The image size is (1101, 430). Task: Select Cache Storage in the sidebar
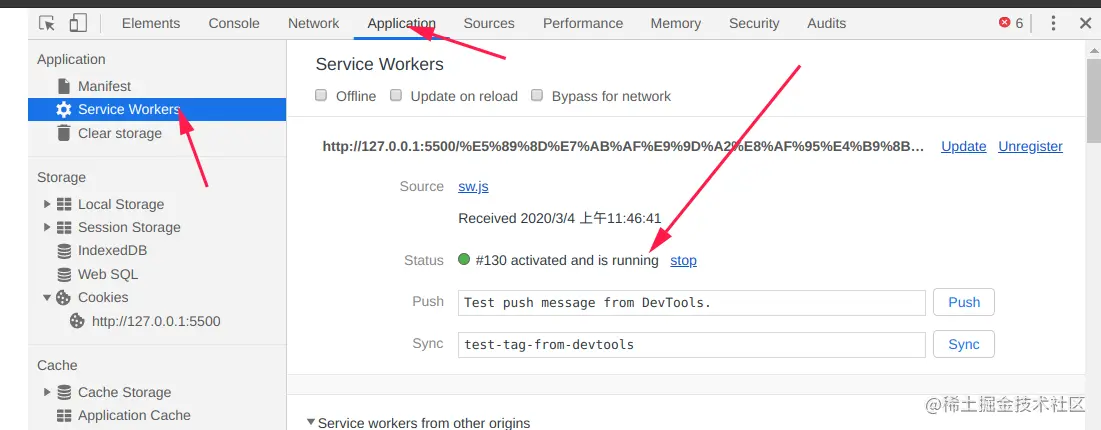tap(124, 392)
